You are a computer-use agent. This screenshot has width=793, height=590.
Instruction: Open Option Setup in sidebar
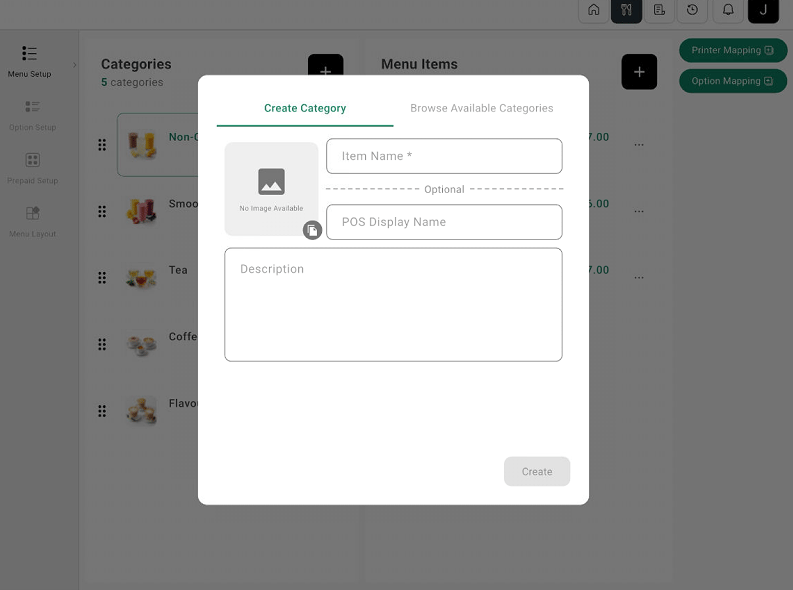[32, 115]
